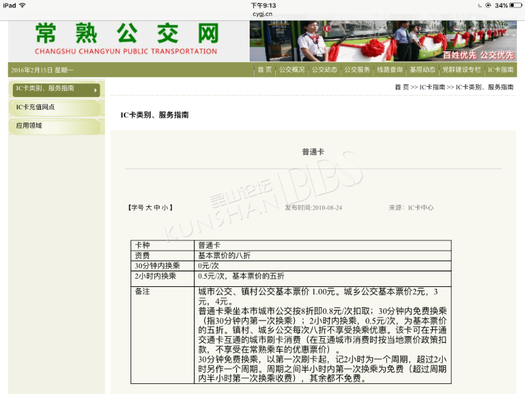The image size is (525, 394).
Task: Set font size to 小 (small)
Action: 165,208
